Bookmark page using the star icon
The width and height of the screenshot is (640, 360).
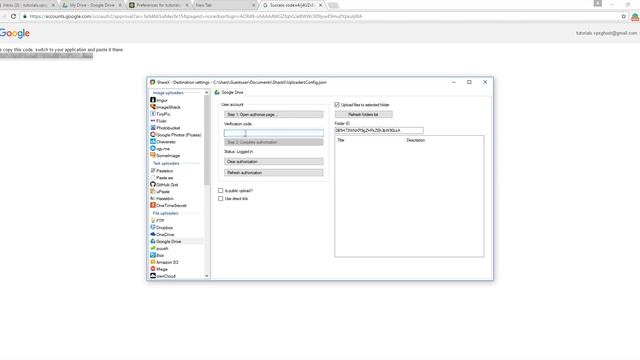pos(623,16)
